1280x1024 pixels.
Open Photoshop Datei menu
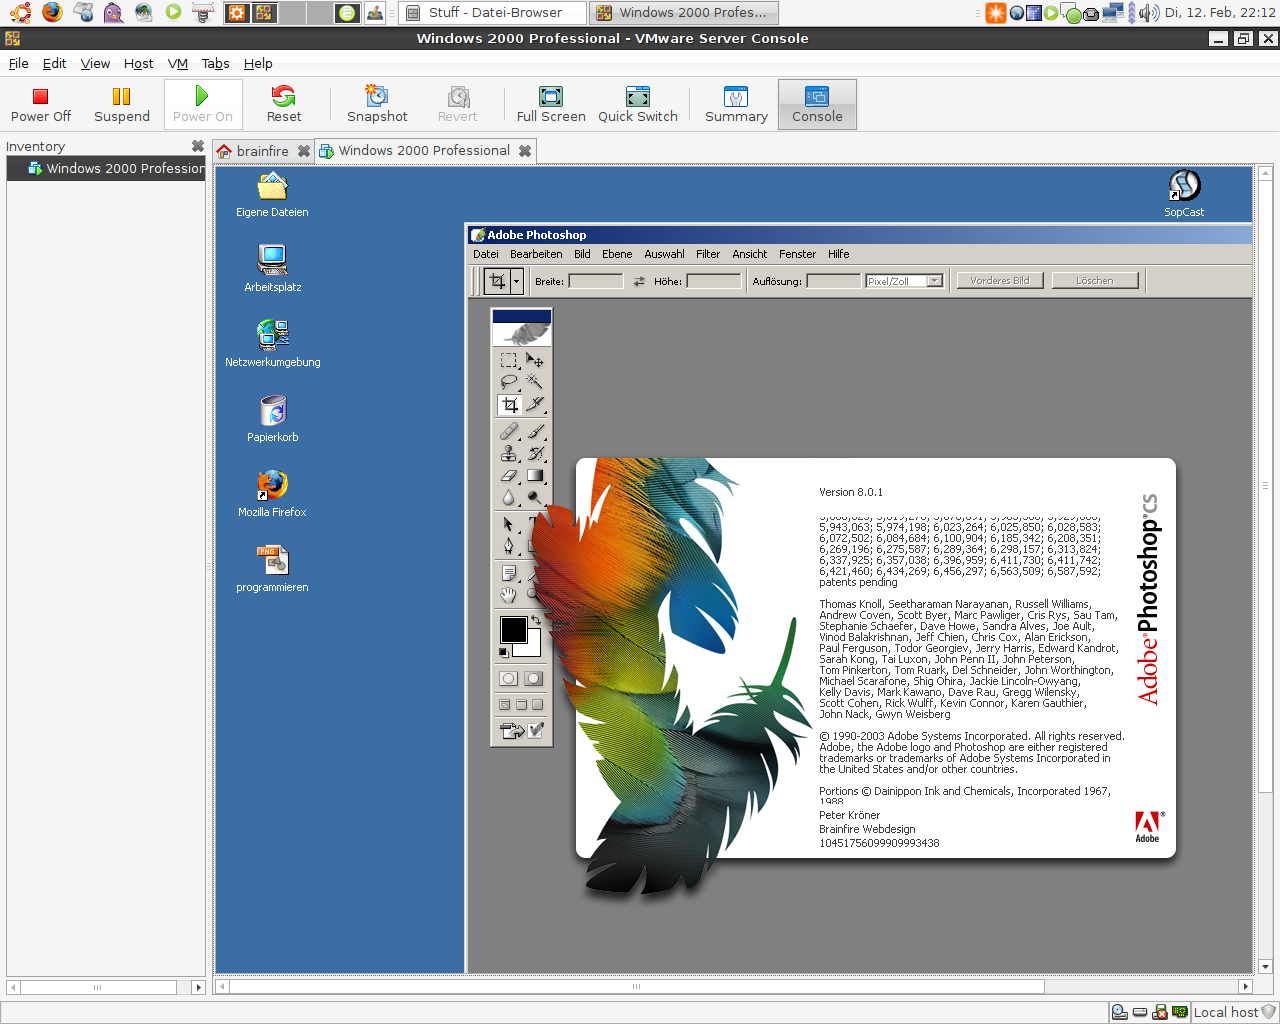coord(486,254)
